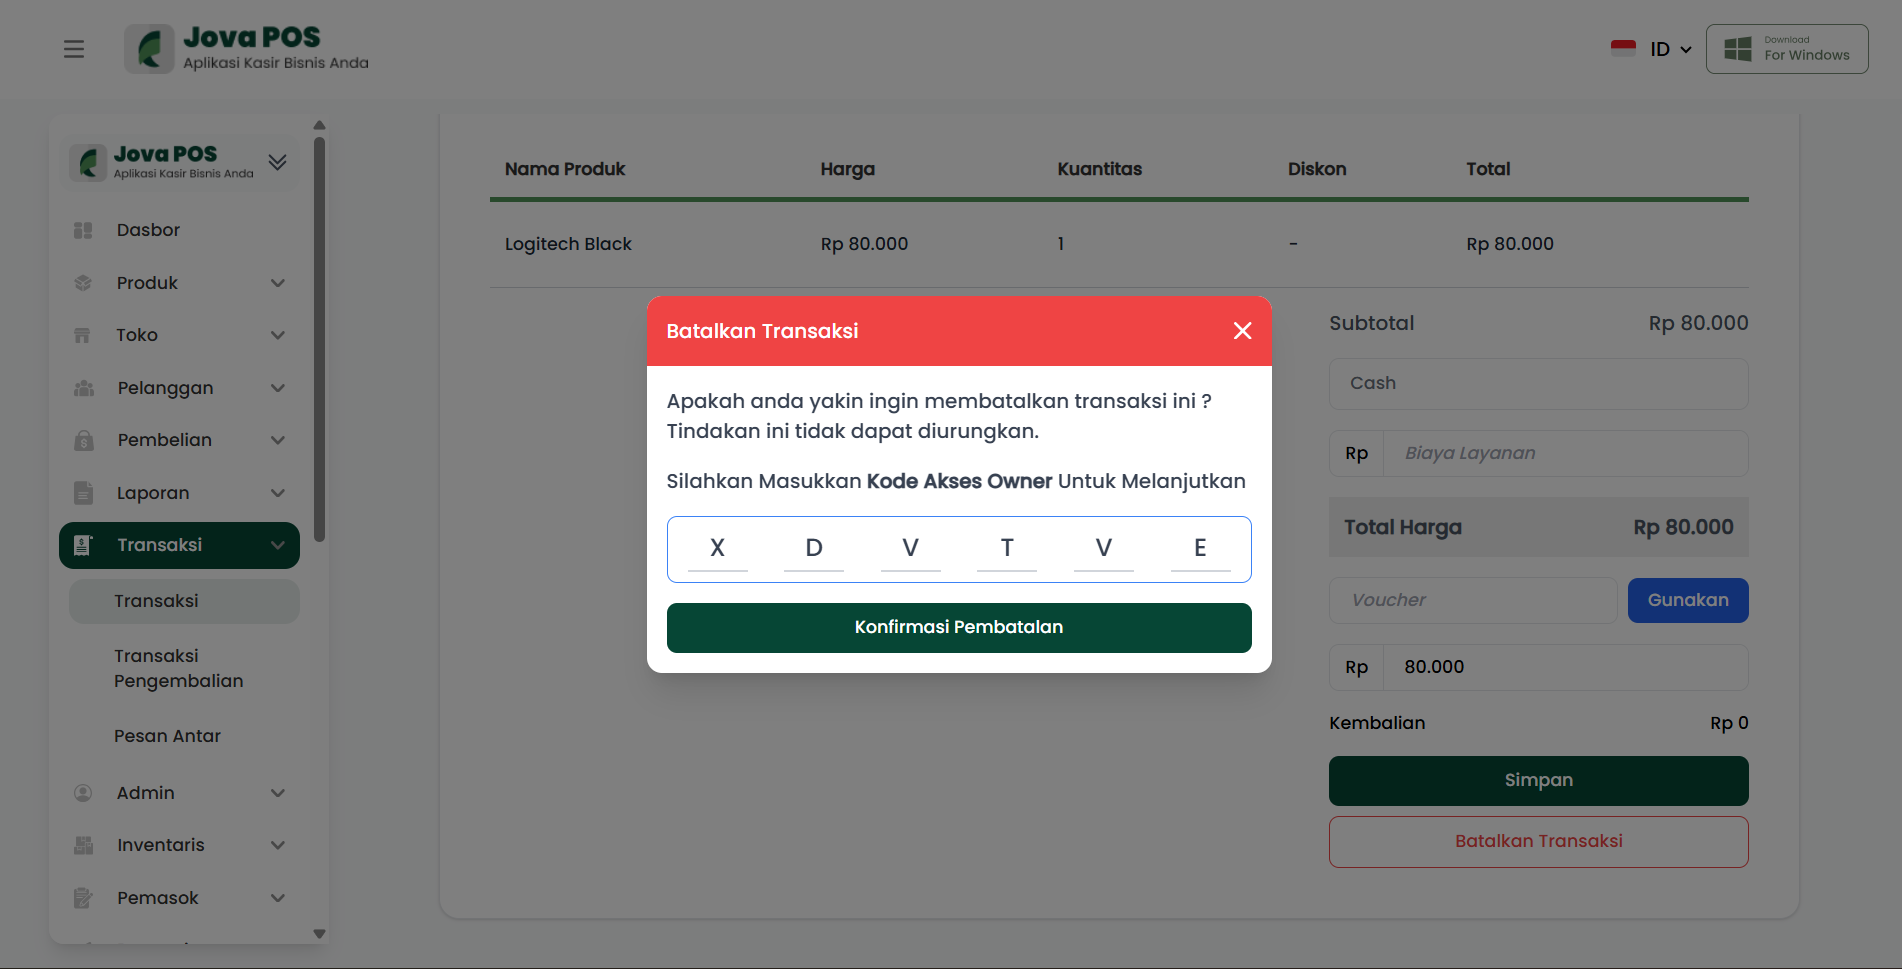Click the Produk box icon
The width and height of the screenshot is (1902, 969).
(x=83, y=283)
